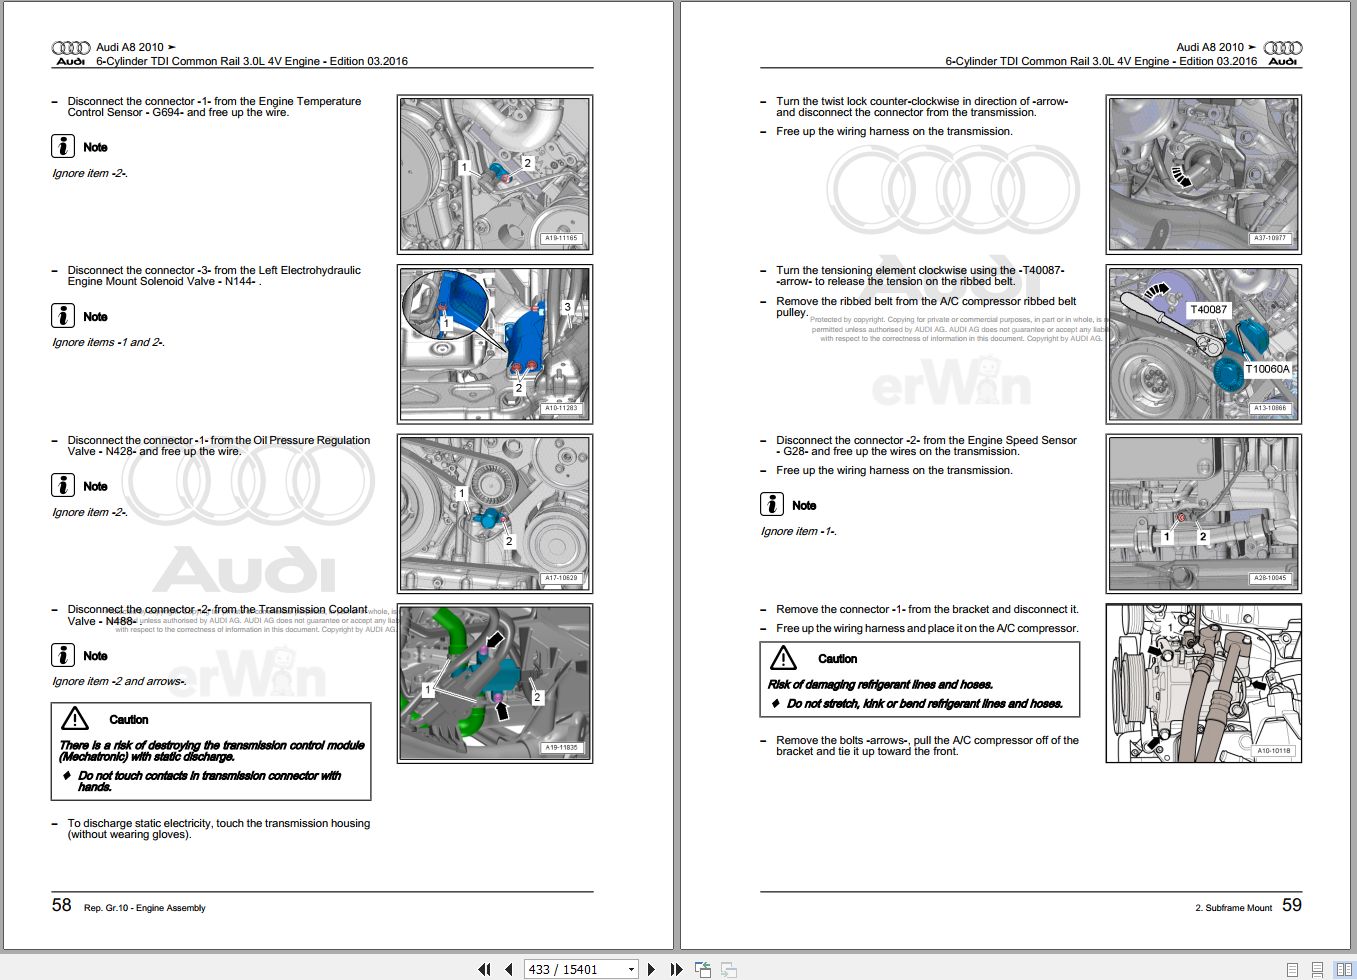Click the caution triangle icon on right page
This screenshot has width=1357, height=980.
pos(783,657)
